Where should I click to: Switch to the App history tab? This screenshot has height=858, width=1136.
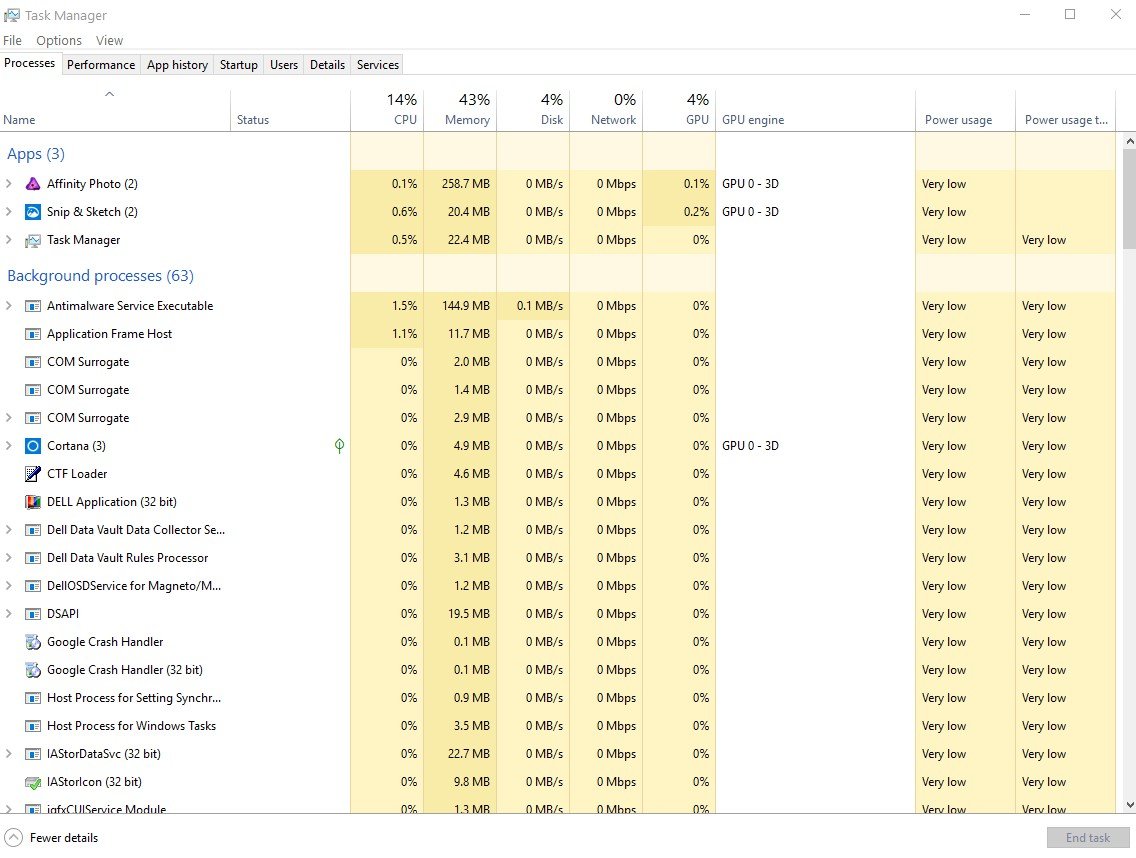point(178,65)
